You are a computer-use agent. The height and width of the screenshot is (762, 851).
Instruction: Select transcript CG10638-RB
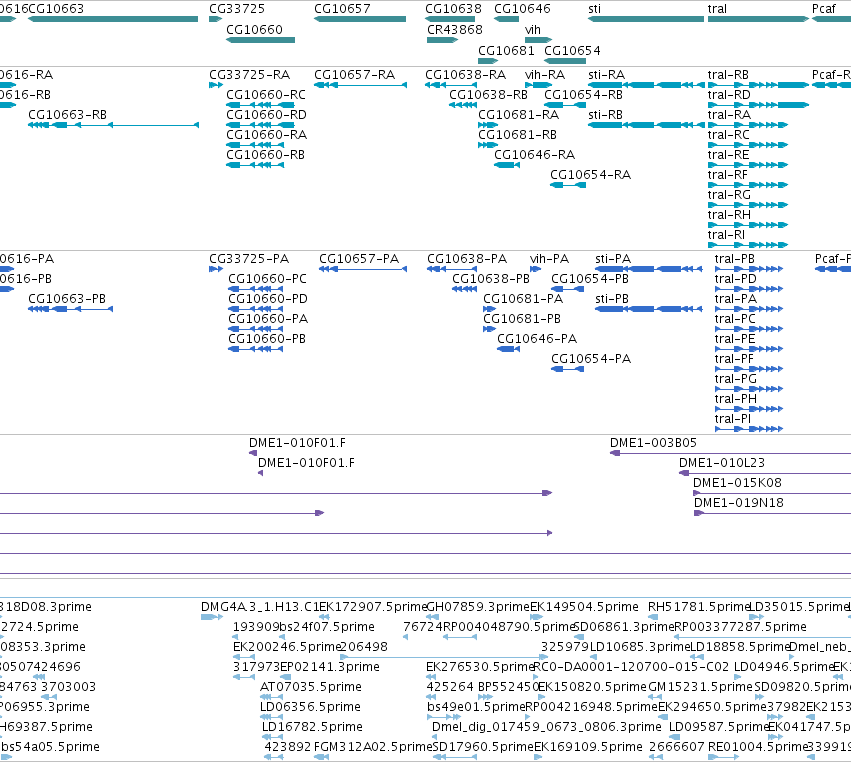click(463, 105)
